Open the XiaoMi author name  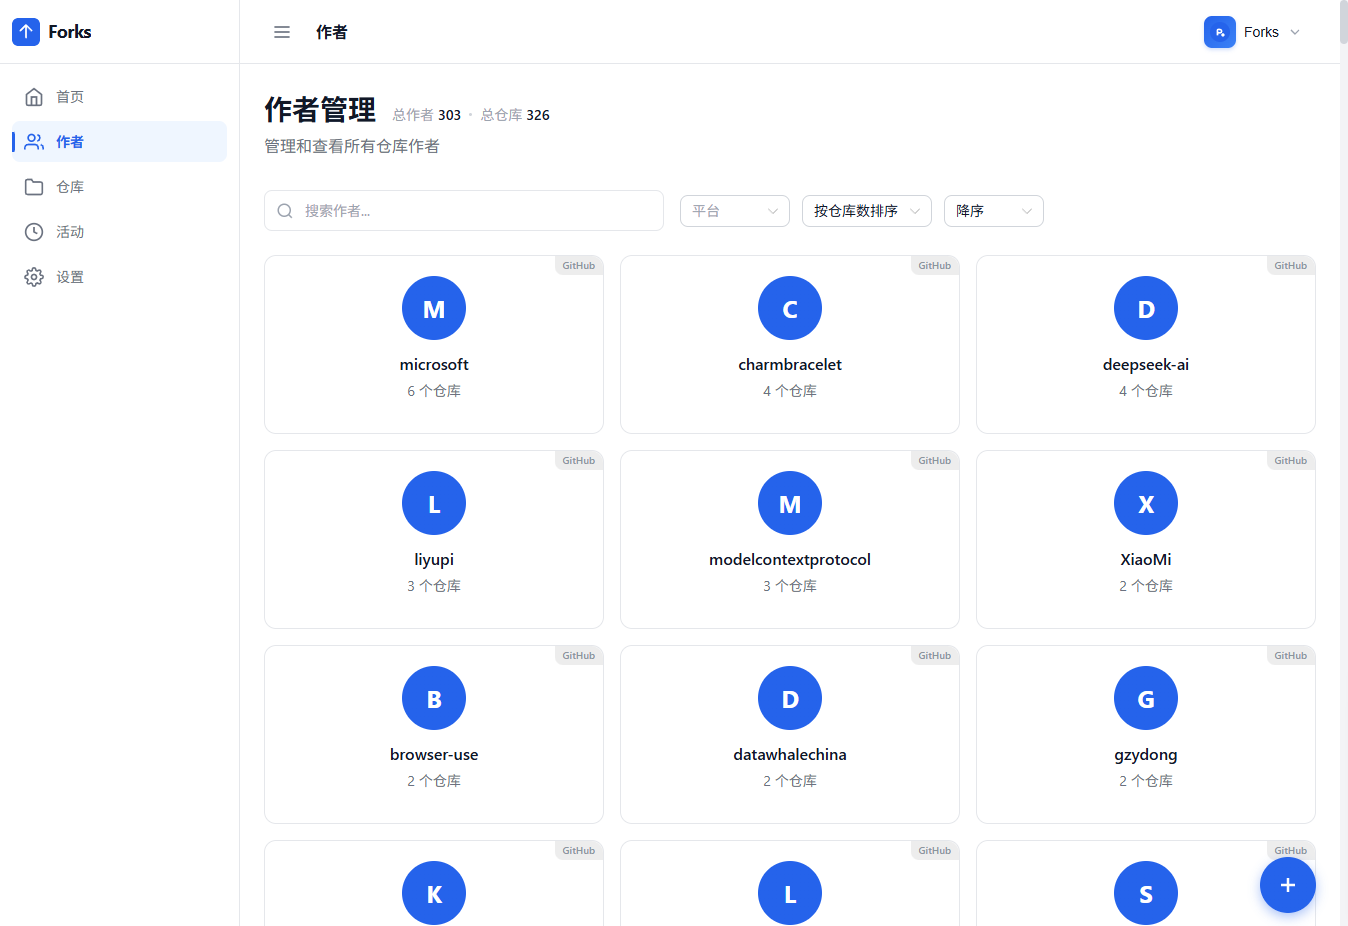click(1146, 560)
